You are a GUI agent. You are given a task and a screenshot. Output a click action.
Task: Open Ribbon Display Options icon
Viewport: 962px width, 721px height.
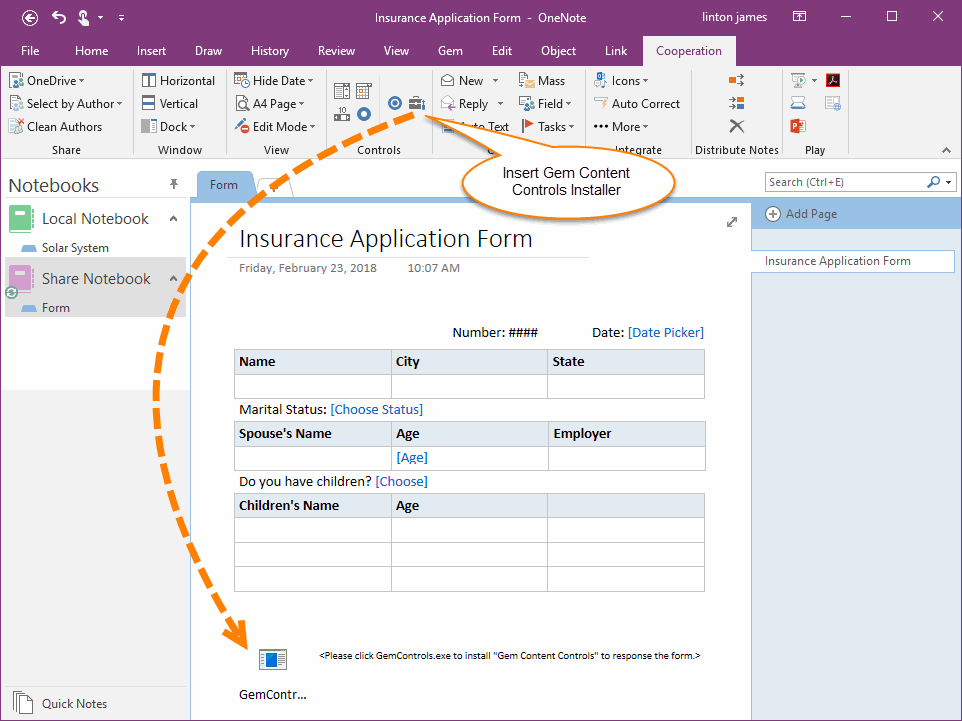click(x=799, y=17)
